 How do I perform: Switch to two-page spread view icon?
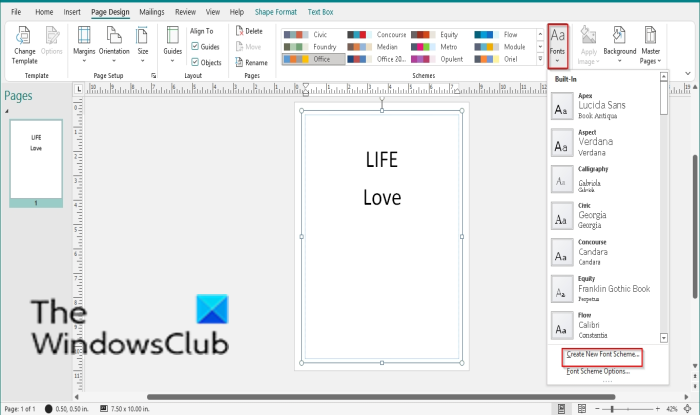(582, 409)
